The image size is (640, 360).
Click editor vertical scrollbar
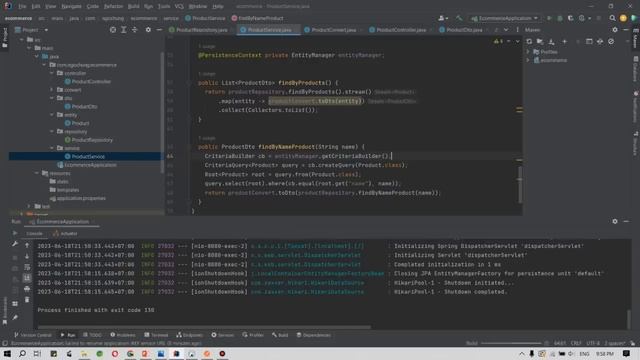[x=520, y=184]
